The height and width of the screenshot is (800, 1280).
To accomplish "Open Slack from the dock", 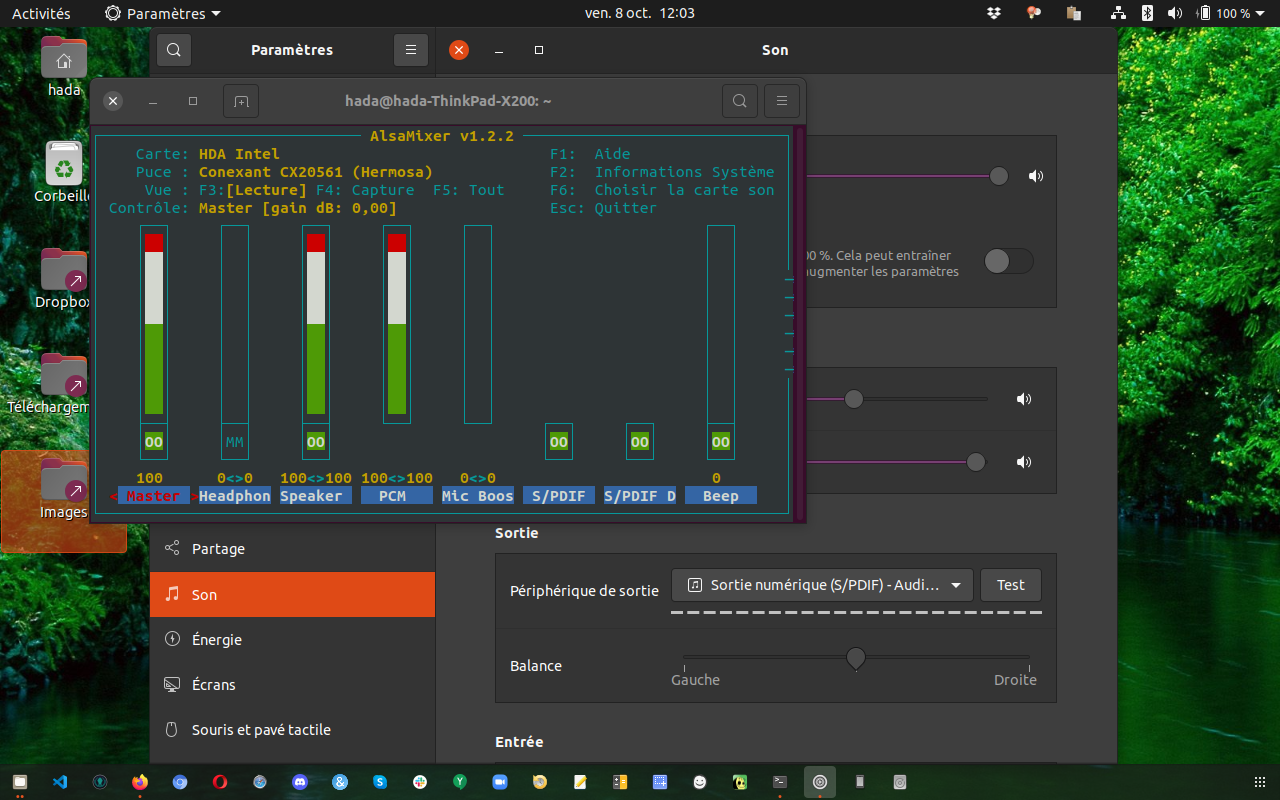I will (420, 782).
